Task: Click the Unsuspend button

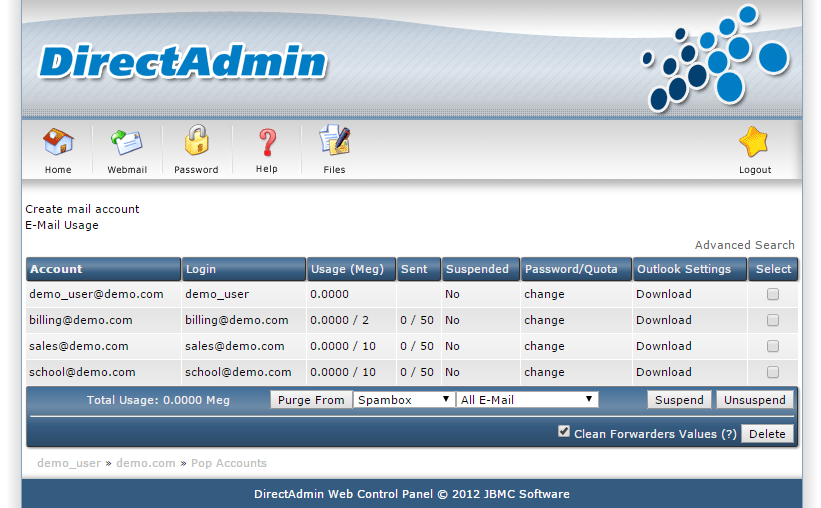Action: pos(755,400)
